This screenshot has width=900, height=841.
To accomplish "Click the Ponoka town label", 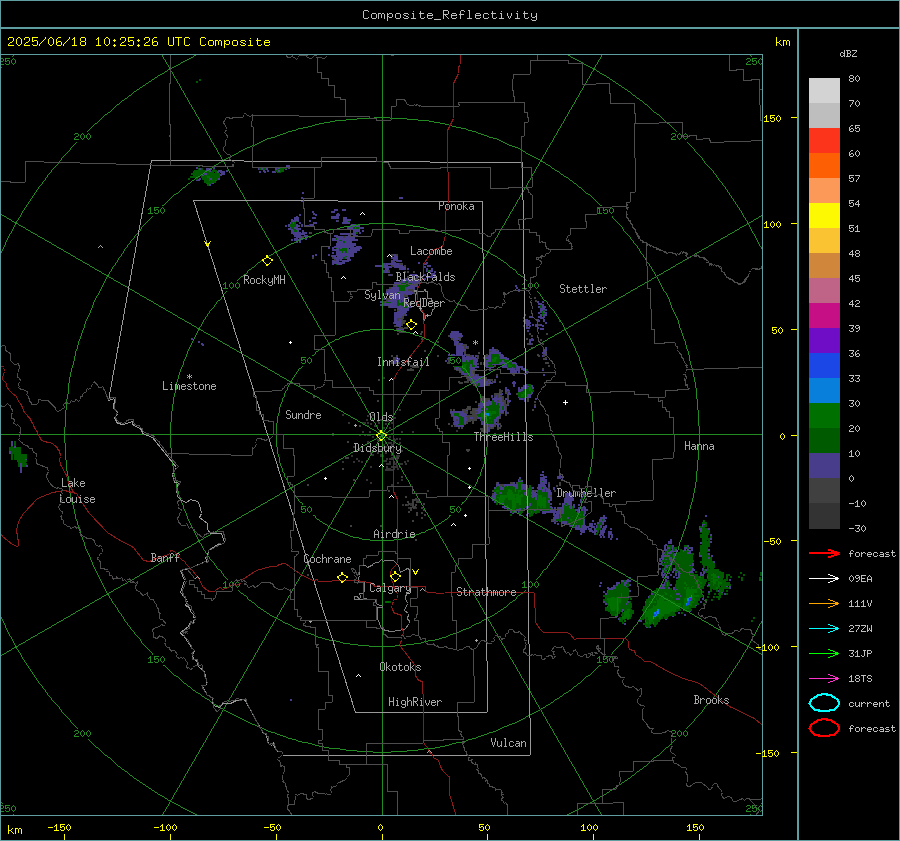I will [x=456, y=206].
